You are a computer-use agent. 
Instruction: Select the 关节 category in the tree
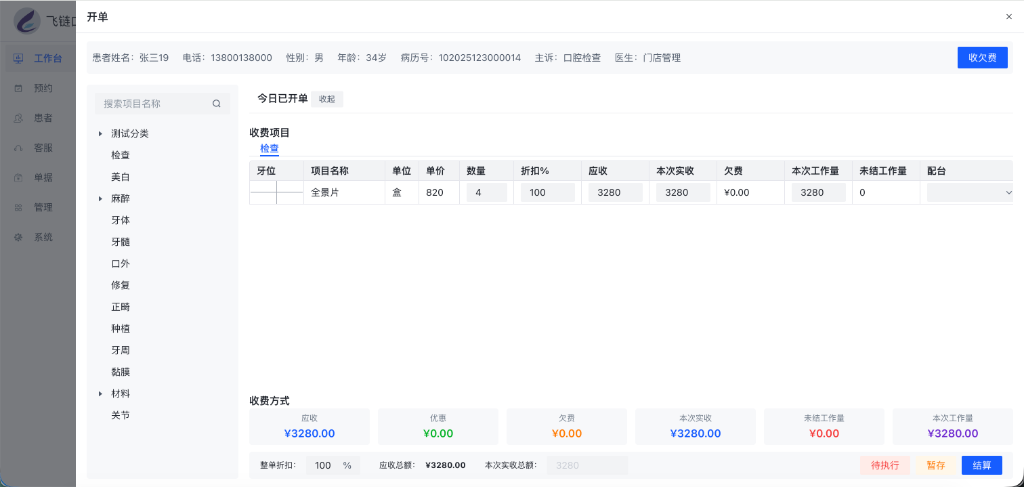pos(121,415)
